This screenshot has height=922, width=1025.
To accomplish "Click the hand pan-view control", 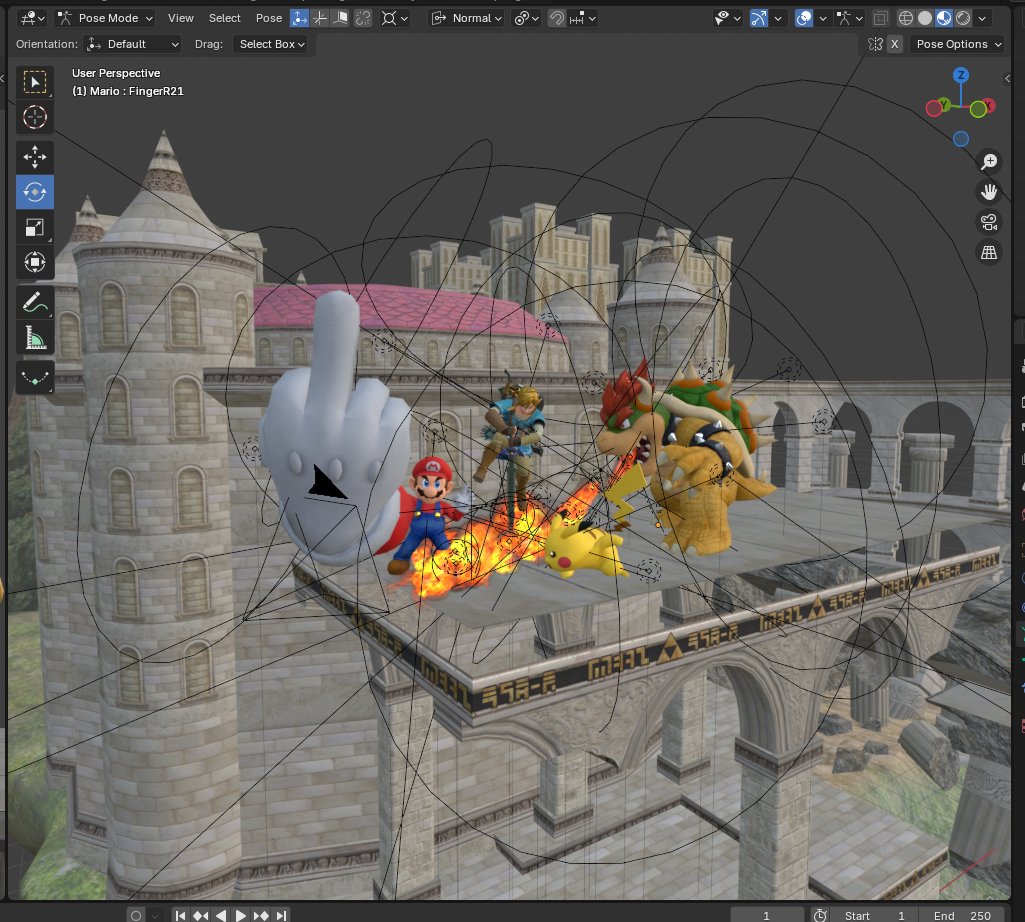I will 989,192.
